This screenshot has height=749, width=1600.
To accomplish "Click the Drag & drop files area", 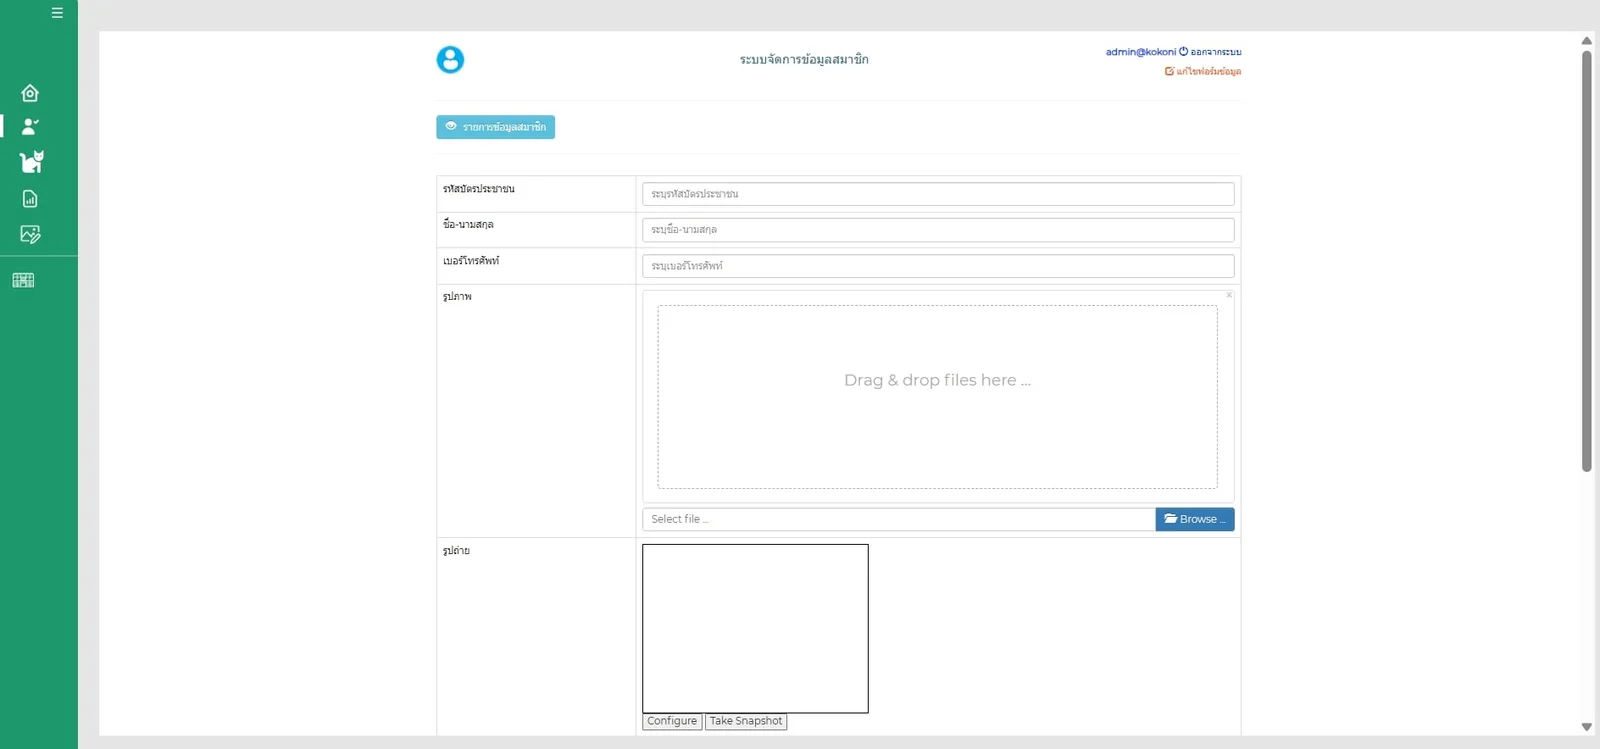I will [938, 397].
